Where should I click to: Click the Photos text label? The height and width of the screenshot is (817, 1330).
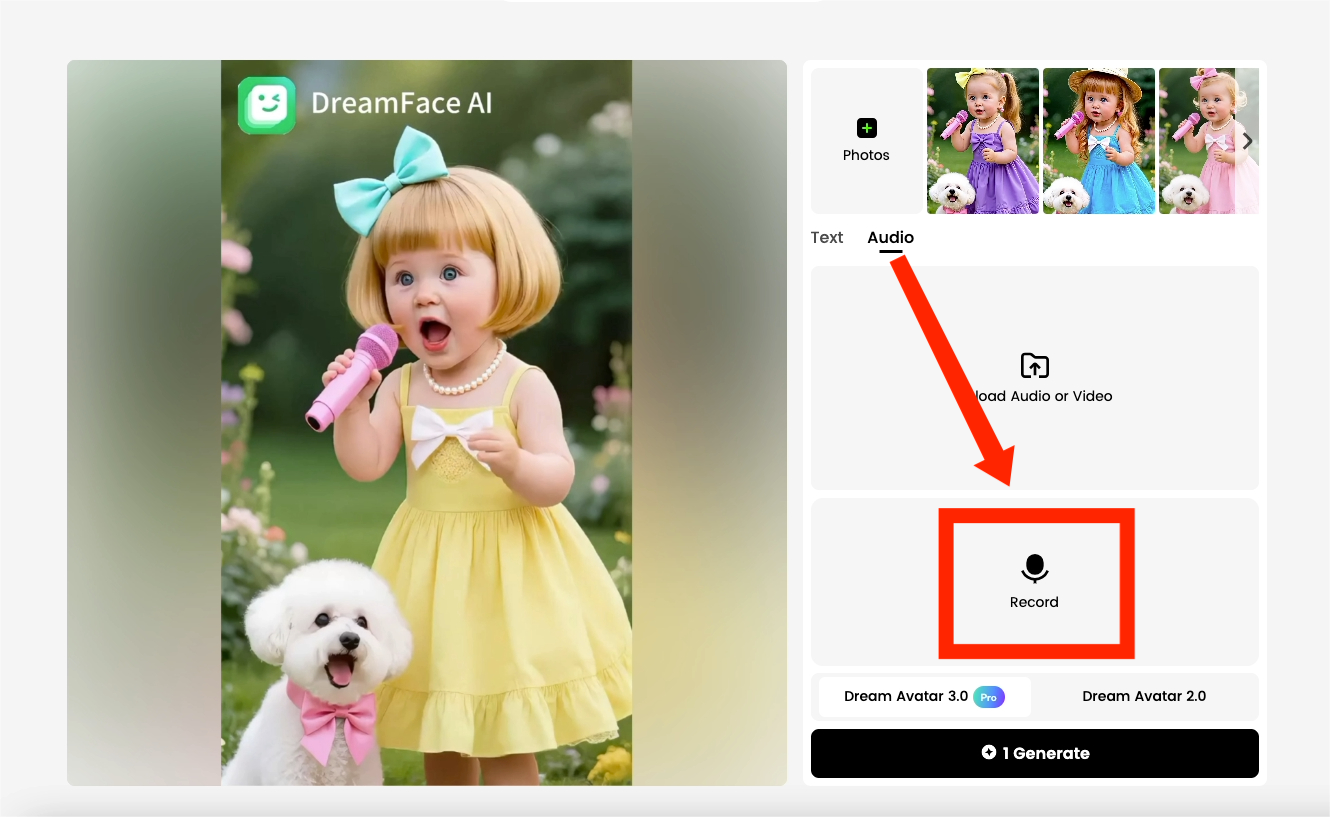[x=866, y=155]
